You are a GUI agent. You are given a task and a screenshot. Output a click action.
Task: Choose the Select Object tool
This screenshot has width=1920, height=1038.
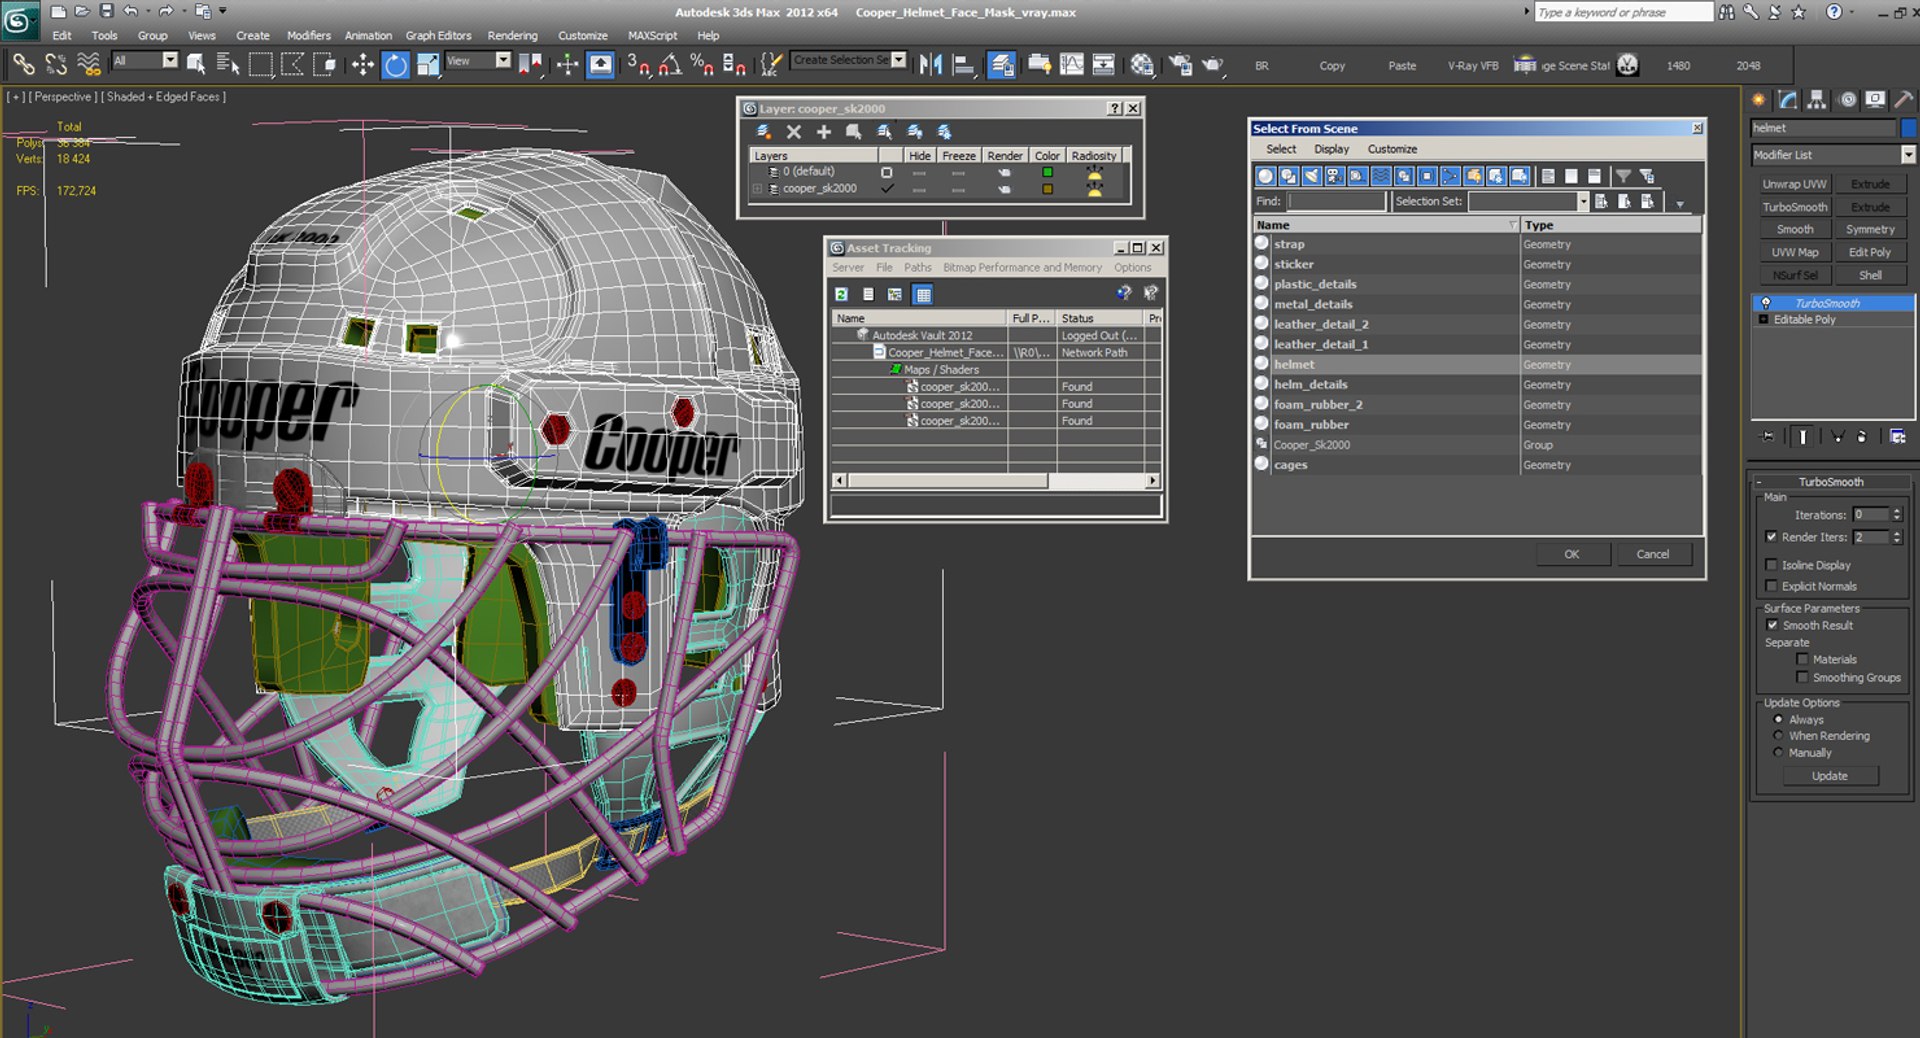(x=196, y=65)
